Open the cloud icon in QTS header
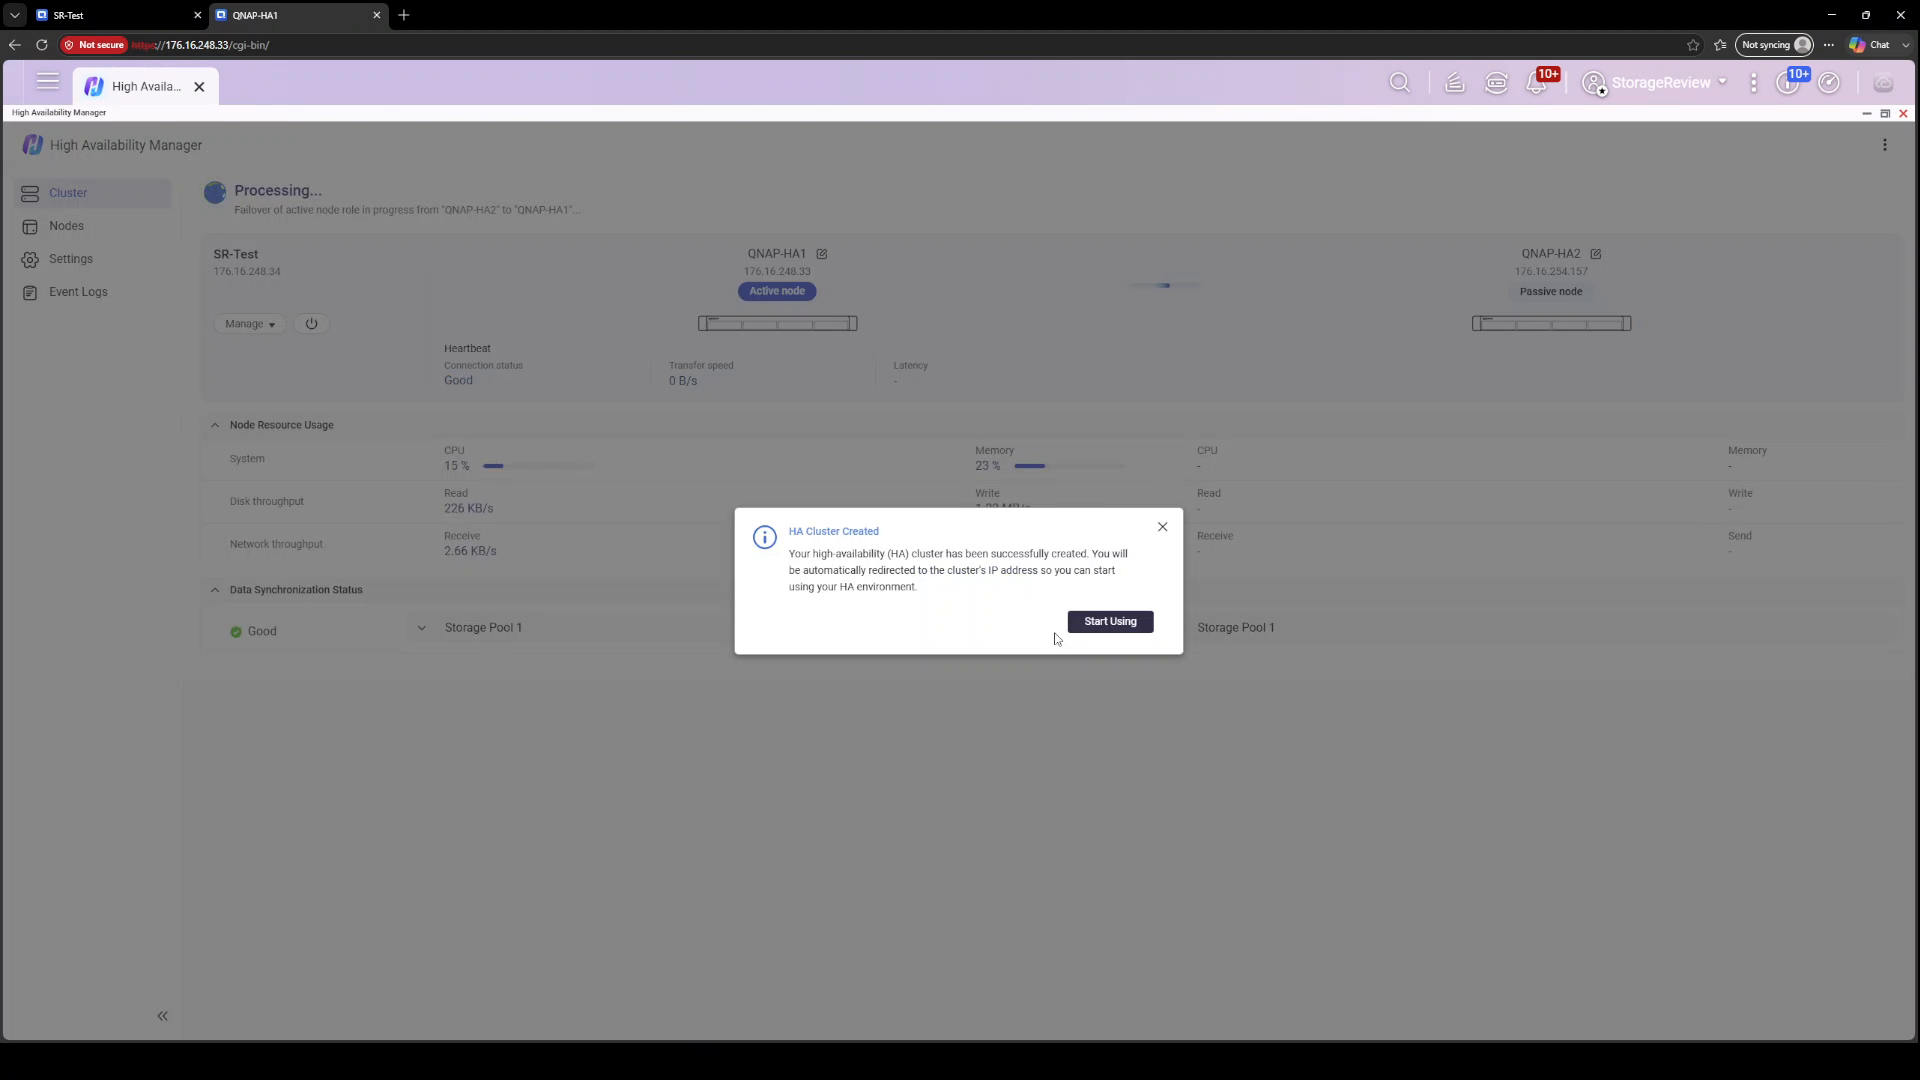The image size is (1920, 1080). (1883, 83)
